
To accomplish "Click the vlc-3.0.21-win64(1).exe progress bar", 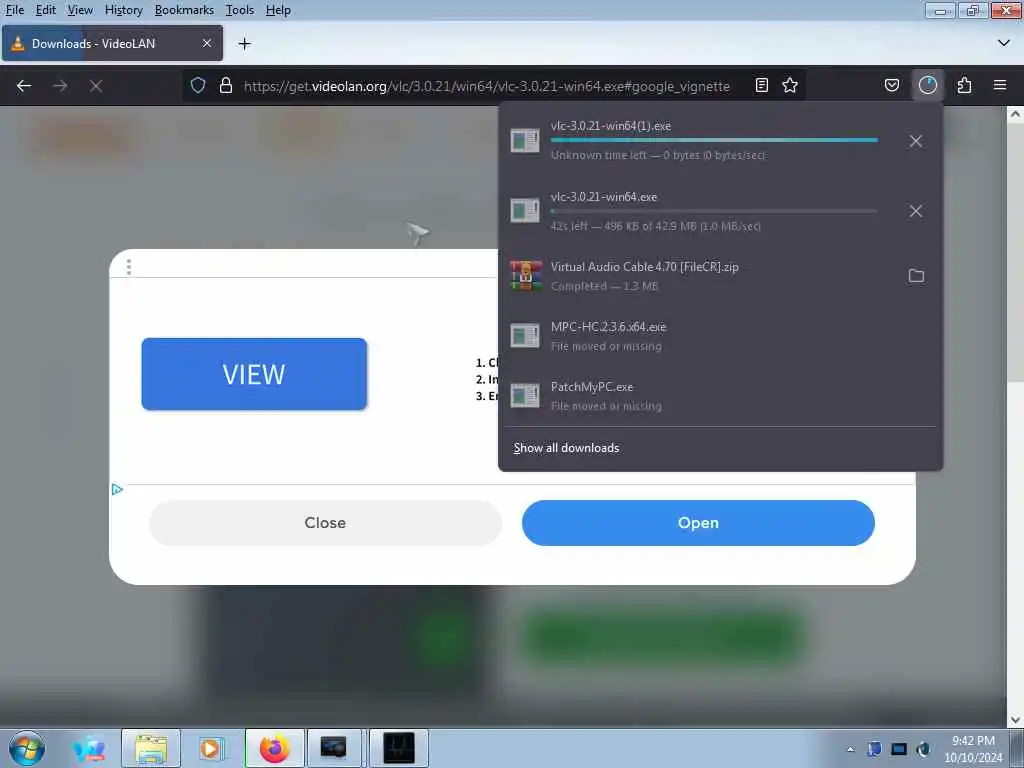I will [x=714, y=140].
